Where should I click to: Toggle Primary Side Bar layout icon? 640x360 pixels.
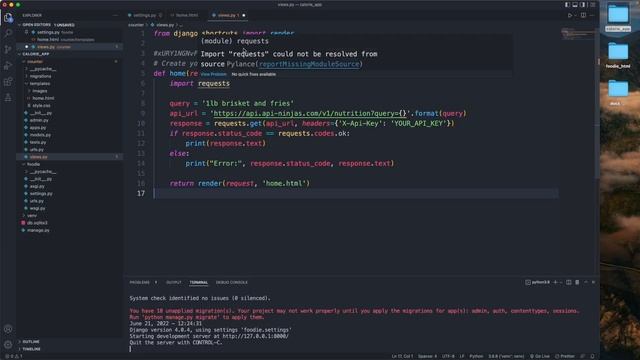click(x=567, y=4)
